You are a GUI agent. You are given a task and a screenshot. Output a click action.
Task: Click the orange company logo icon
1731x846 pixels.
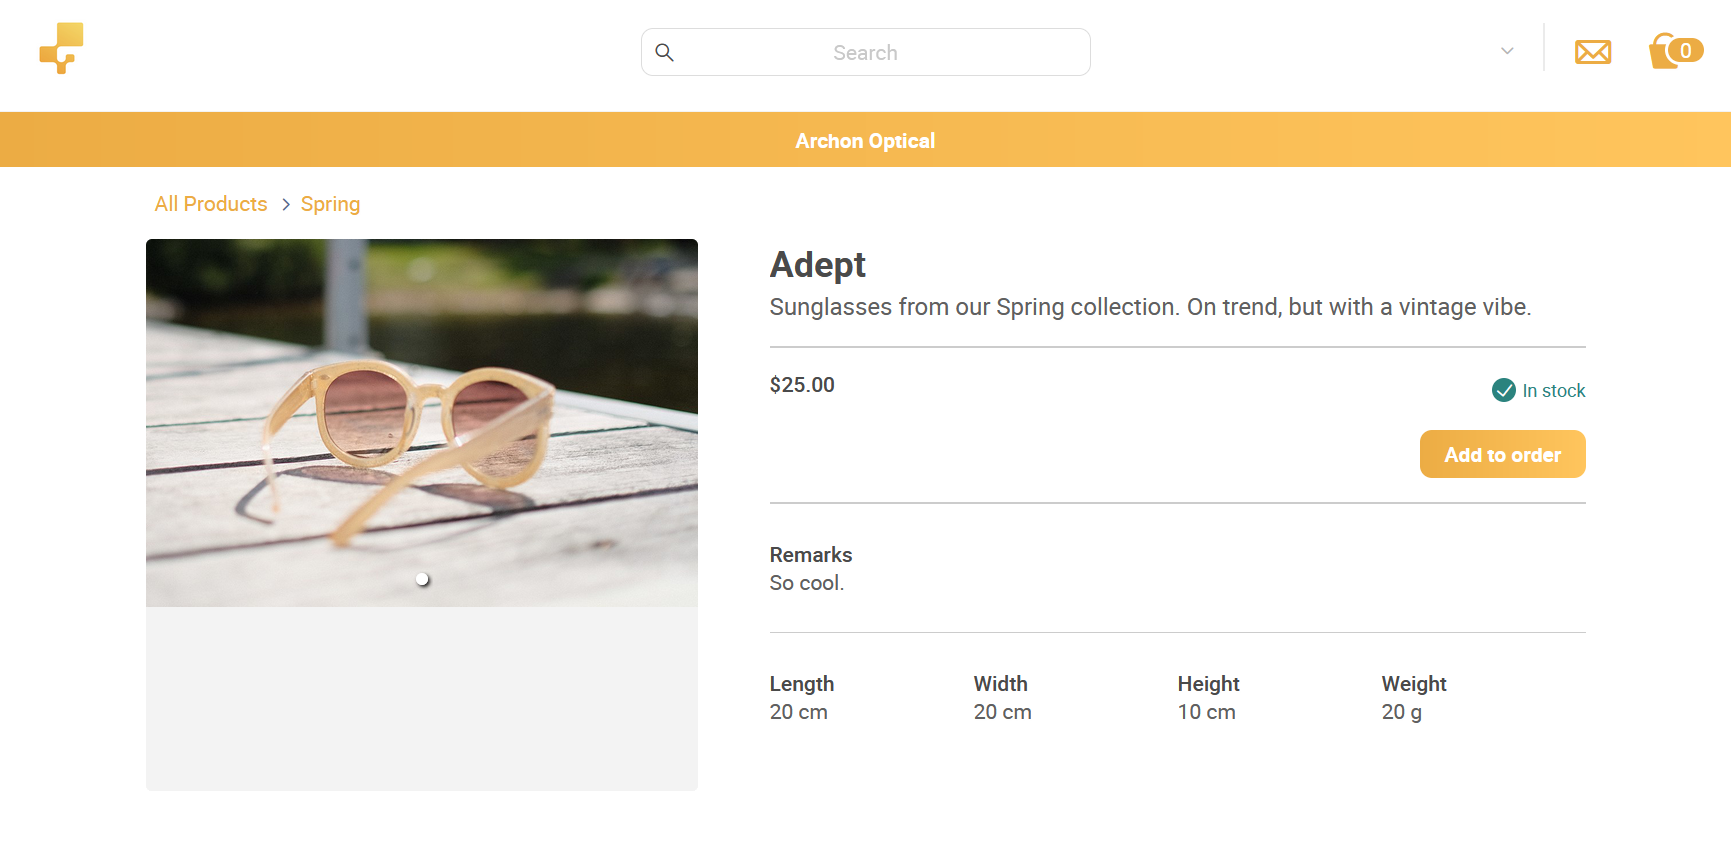coord(61,48)
